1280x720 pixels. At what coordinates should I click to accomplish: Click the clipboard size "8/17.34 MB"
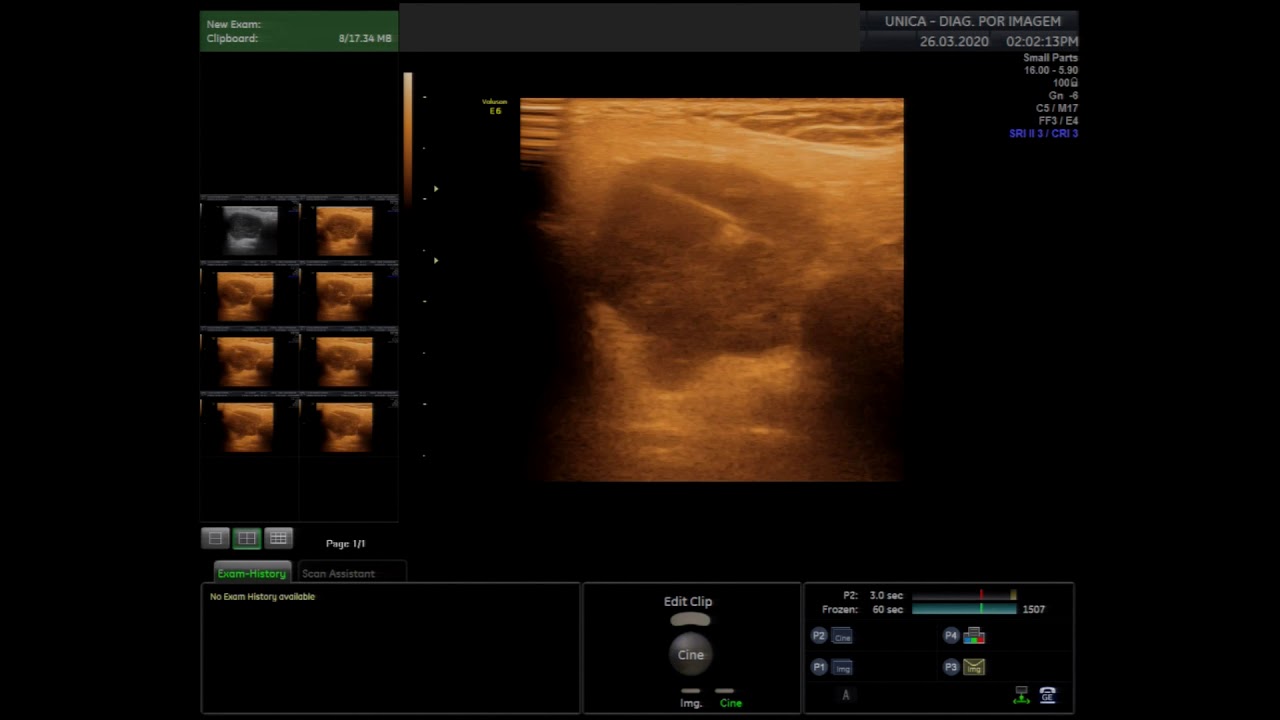(x=365, y=38)
